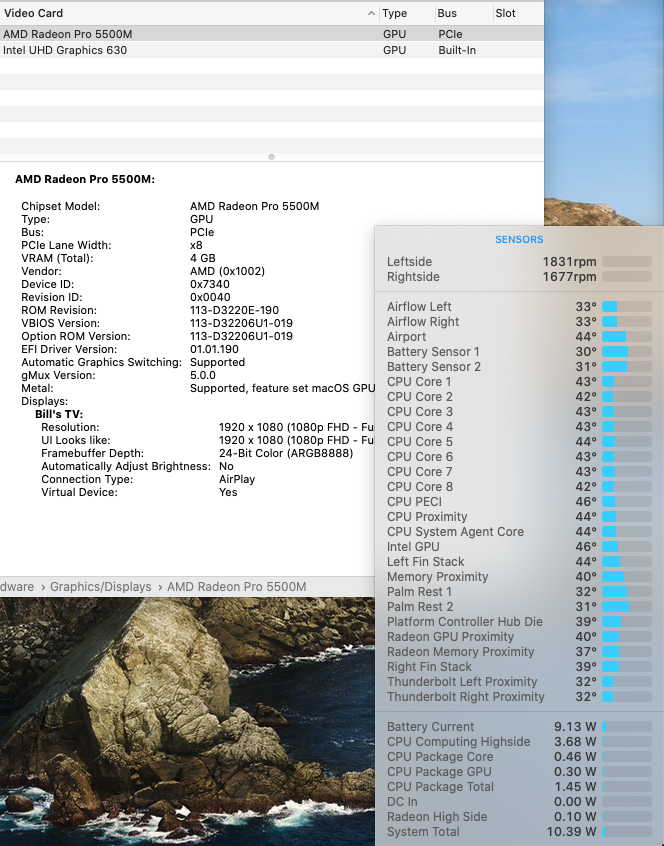
Task: Click the Airflow Right sensor row
Action: coord(519,322)
